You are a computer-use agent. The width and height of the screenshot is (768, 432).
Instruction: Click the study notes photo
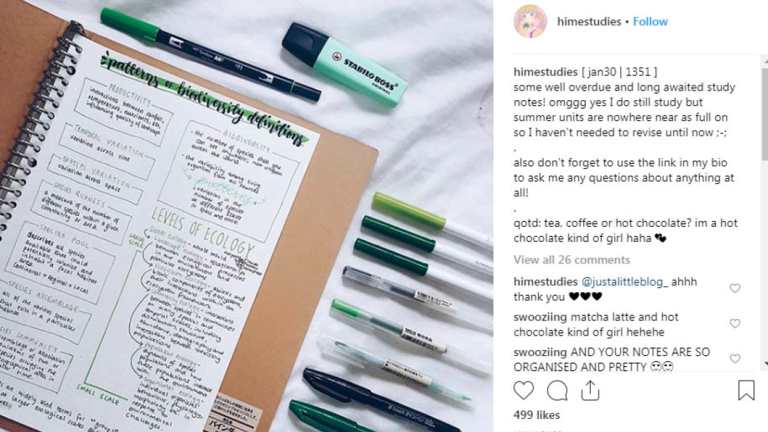pos(246,216)
